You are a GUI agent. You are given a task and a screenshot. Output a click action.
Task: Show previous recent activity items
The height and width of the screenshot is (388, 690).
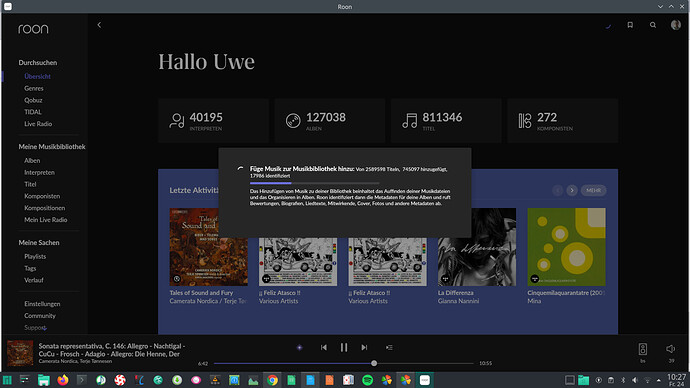[x=558, y=190]
